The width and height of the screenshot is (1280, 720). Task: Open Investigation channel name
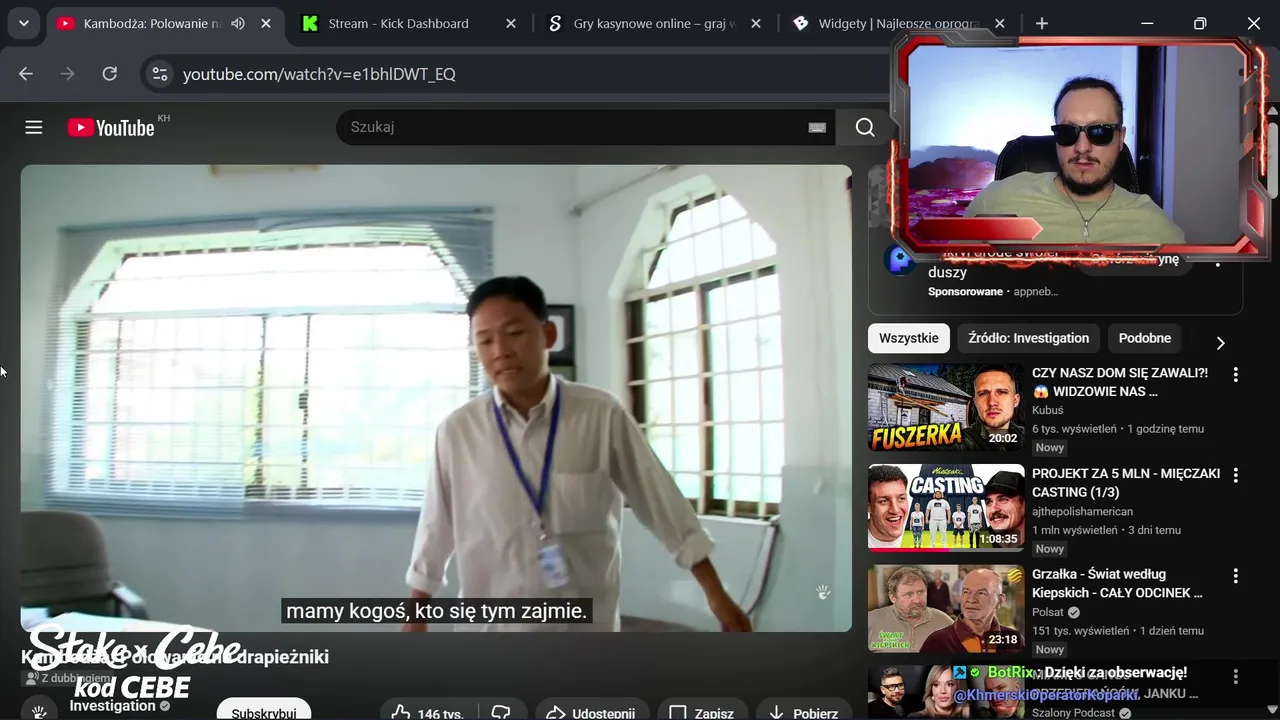point(113,706)
